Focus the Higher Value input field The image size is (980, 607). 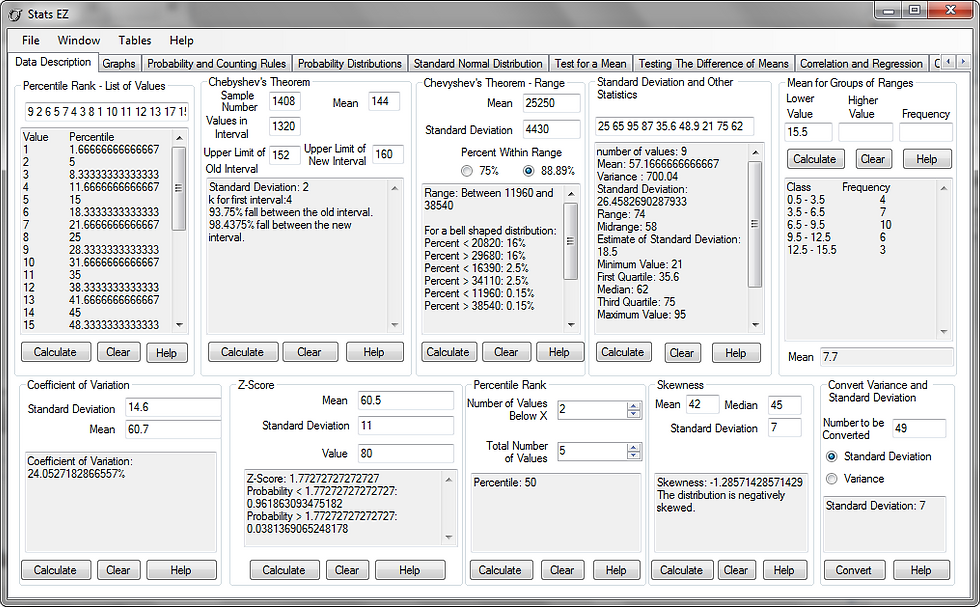[x=865, y=132]
